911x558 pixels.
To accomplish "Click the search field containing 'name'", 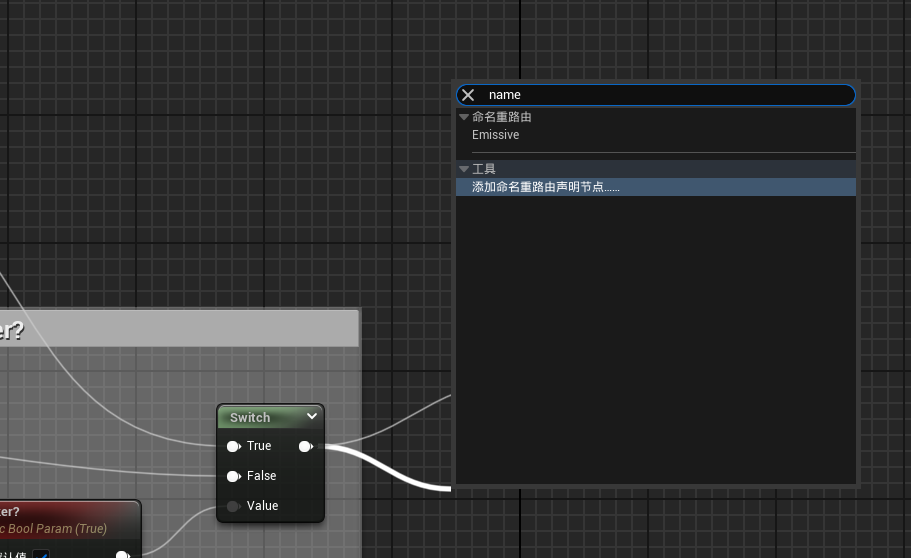I will coord(656,95).
